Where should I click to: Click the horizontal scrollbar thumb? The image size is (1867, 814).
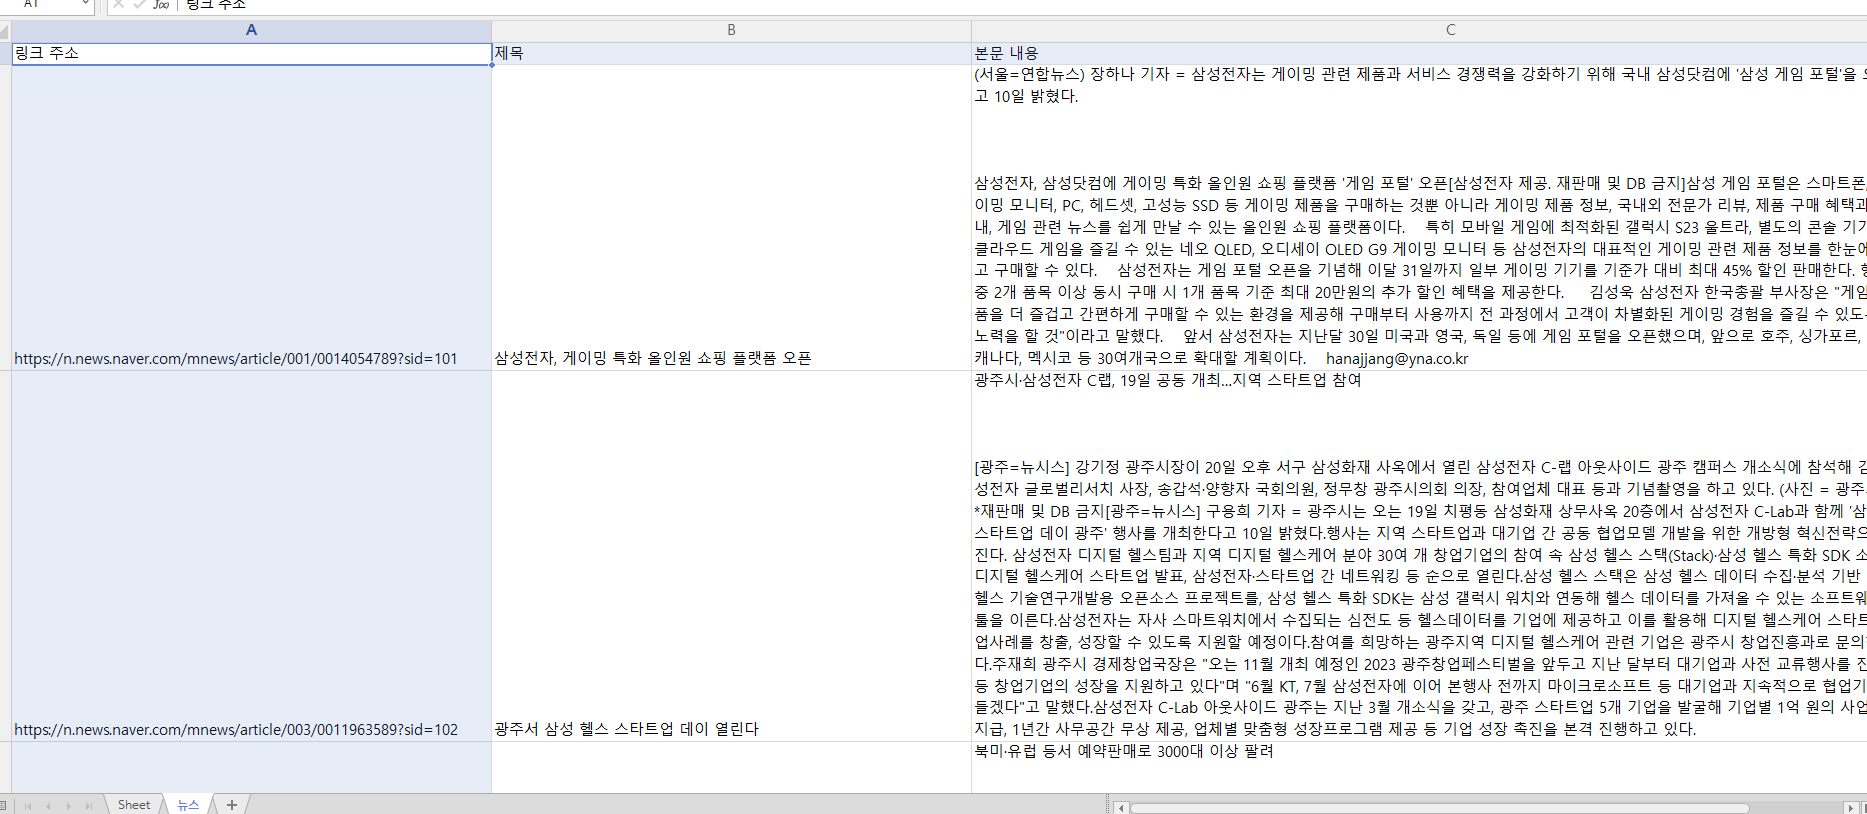1439,807
